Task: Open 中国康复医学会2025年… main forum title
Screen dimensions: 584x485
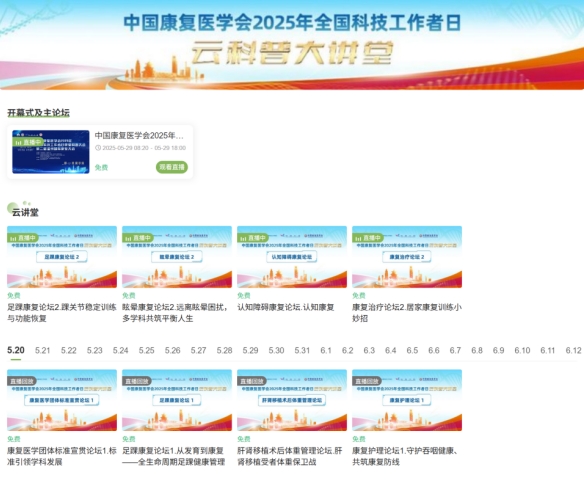Action: pyautogui.click(x=139, y=135)
